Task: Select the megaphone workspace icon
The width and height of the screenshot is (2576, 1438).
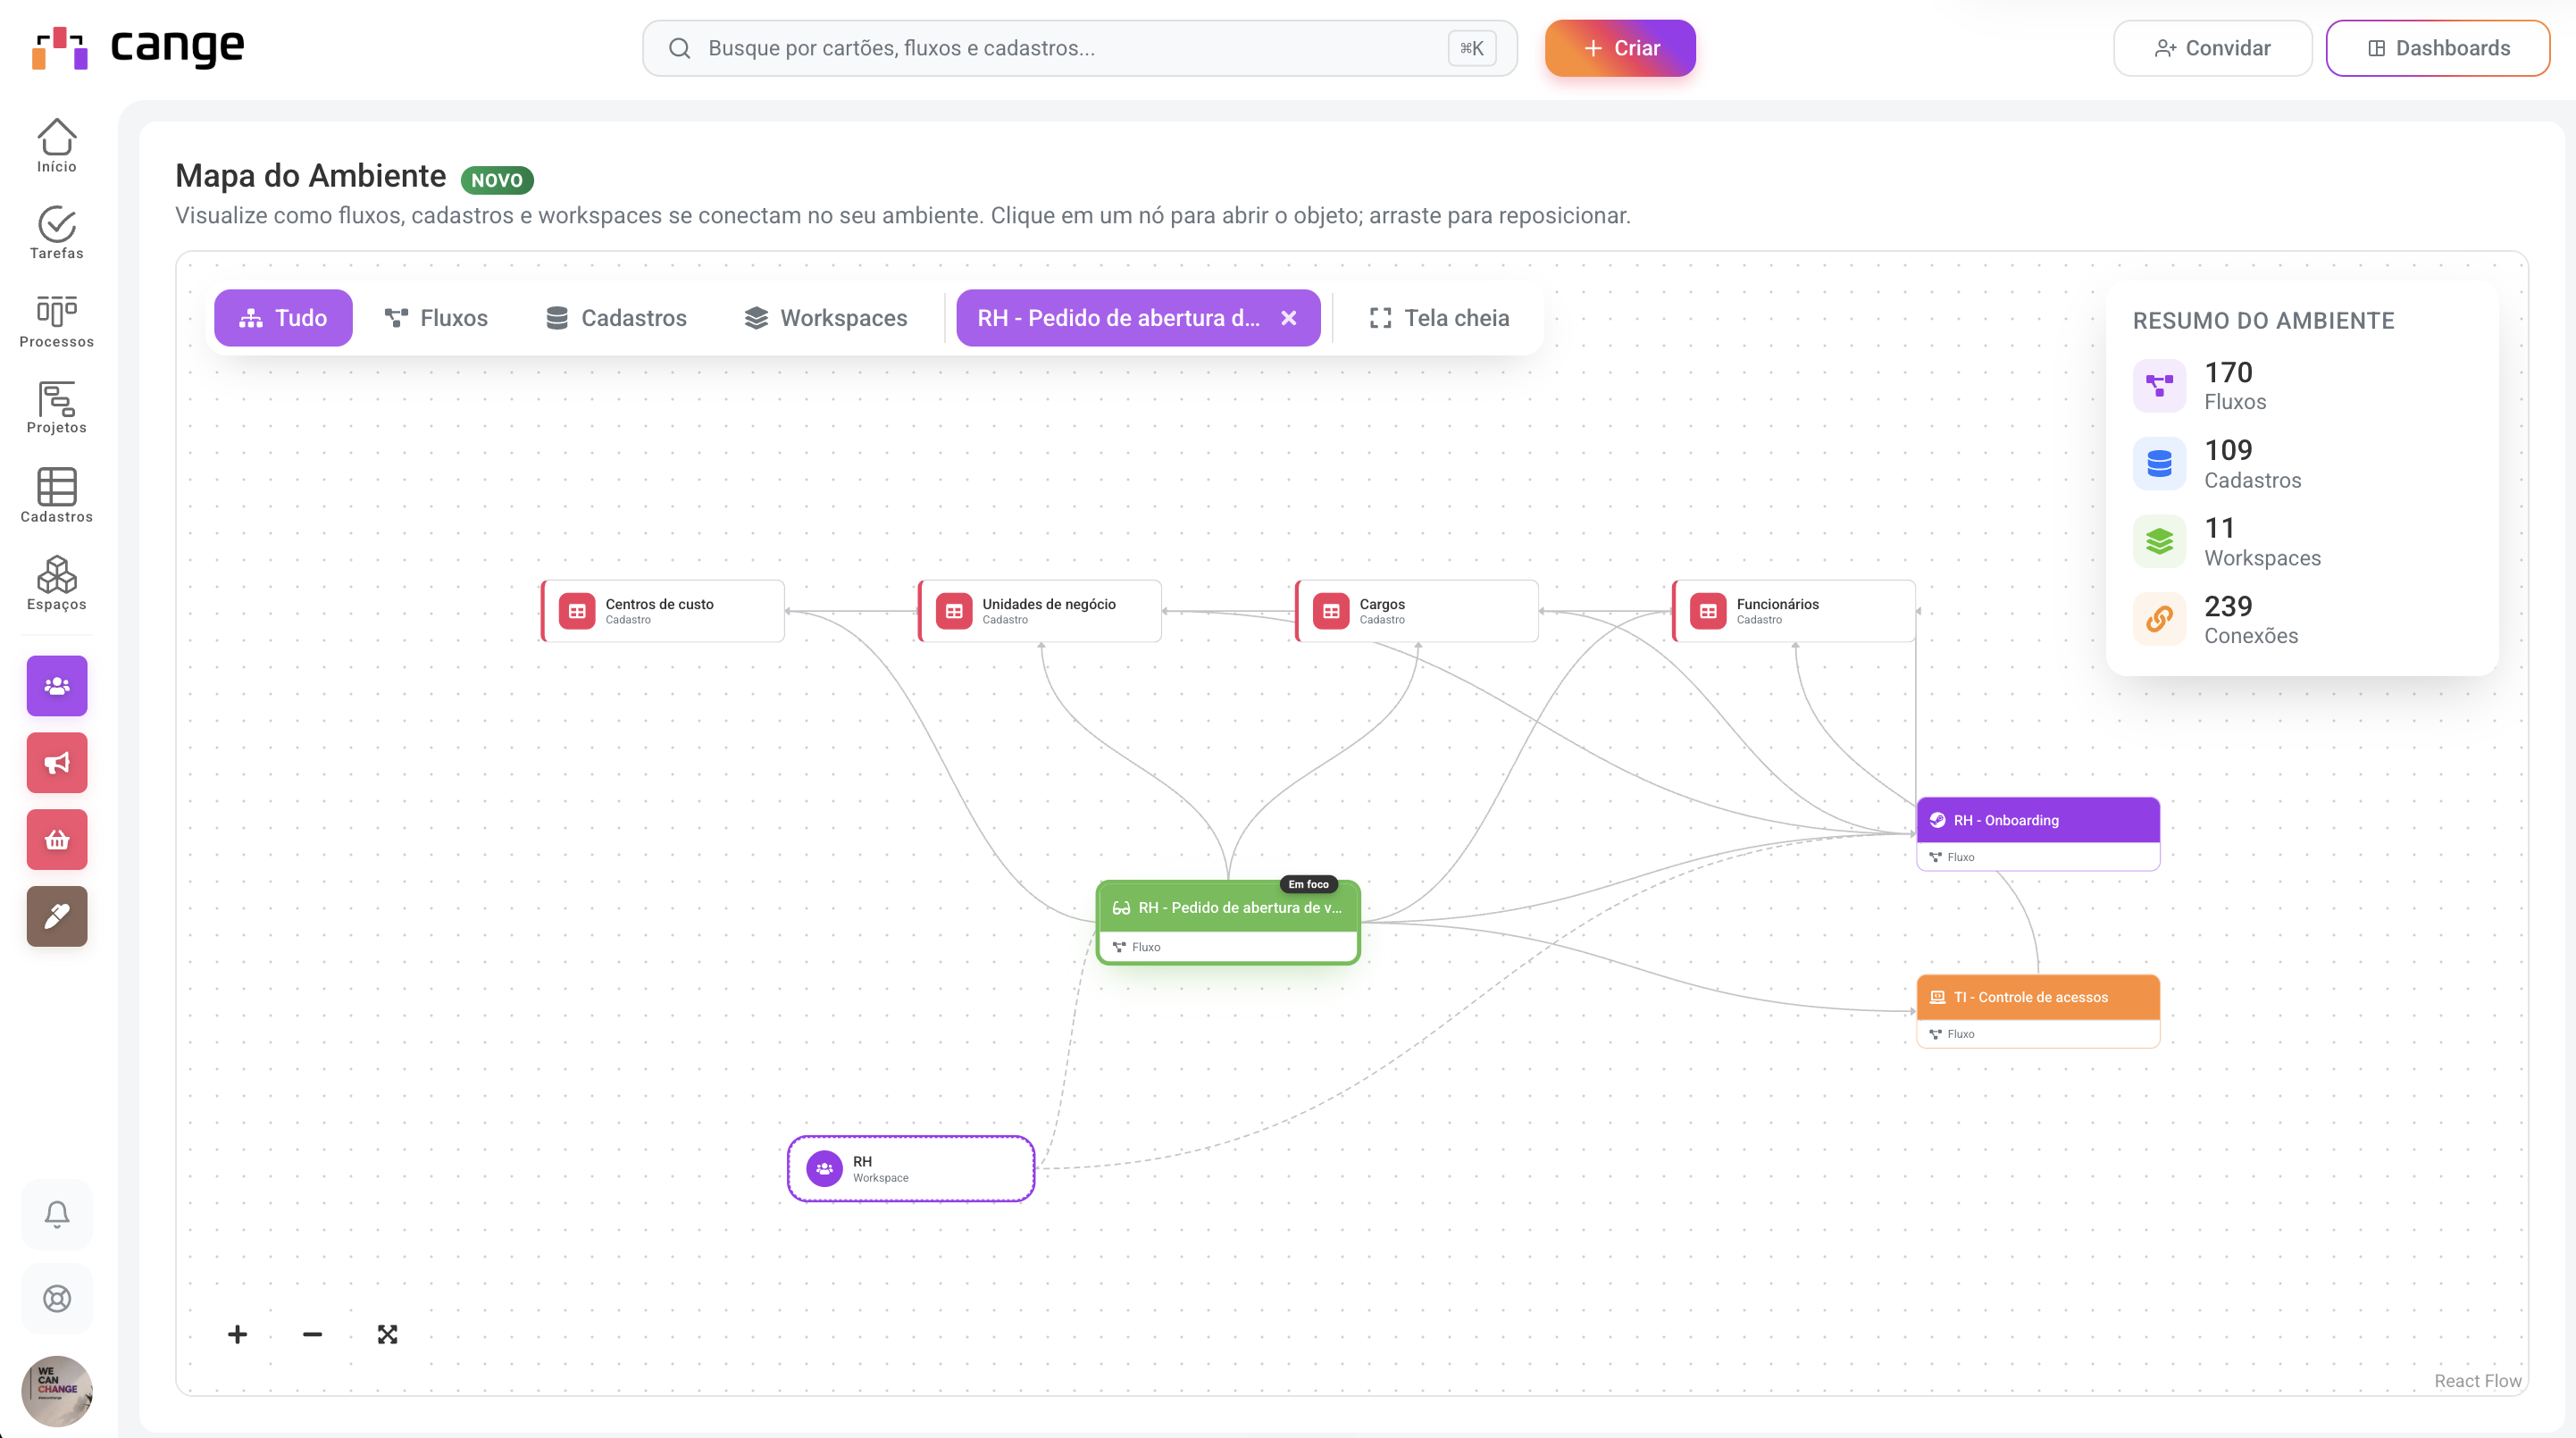Action: coord(57,763)
